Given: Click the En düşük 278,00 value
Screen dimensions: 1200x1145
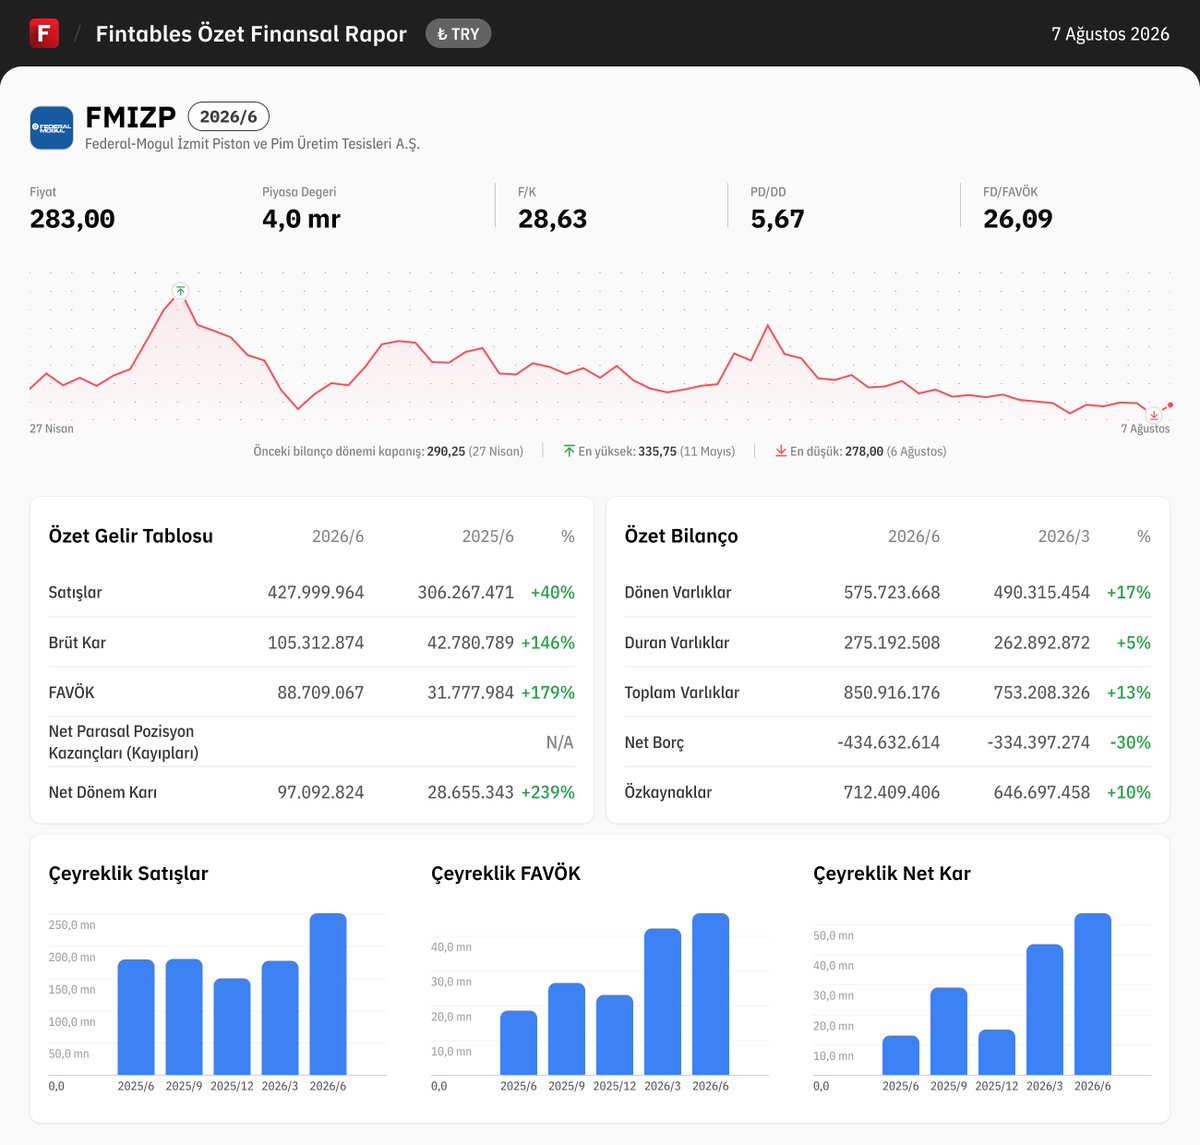Looking at the screenshot, I should (x=864, y=452).
